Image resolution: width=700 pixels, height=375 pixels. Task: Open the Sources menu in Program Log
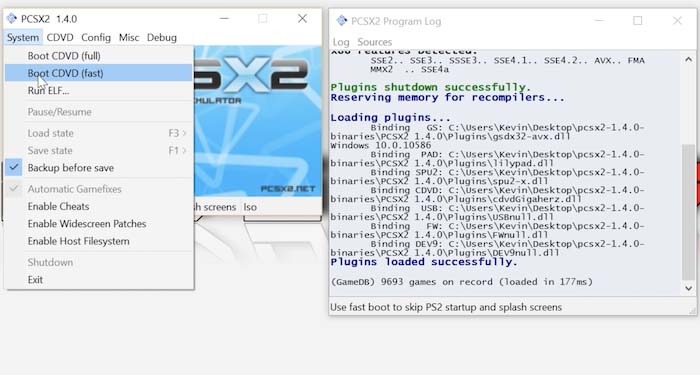(374, 42)
